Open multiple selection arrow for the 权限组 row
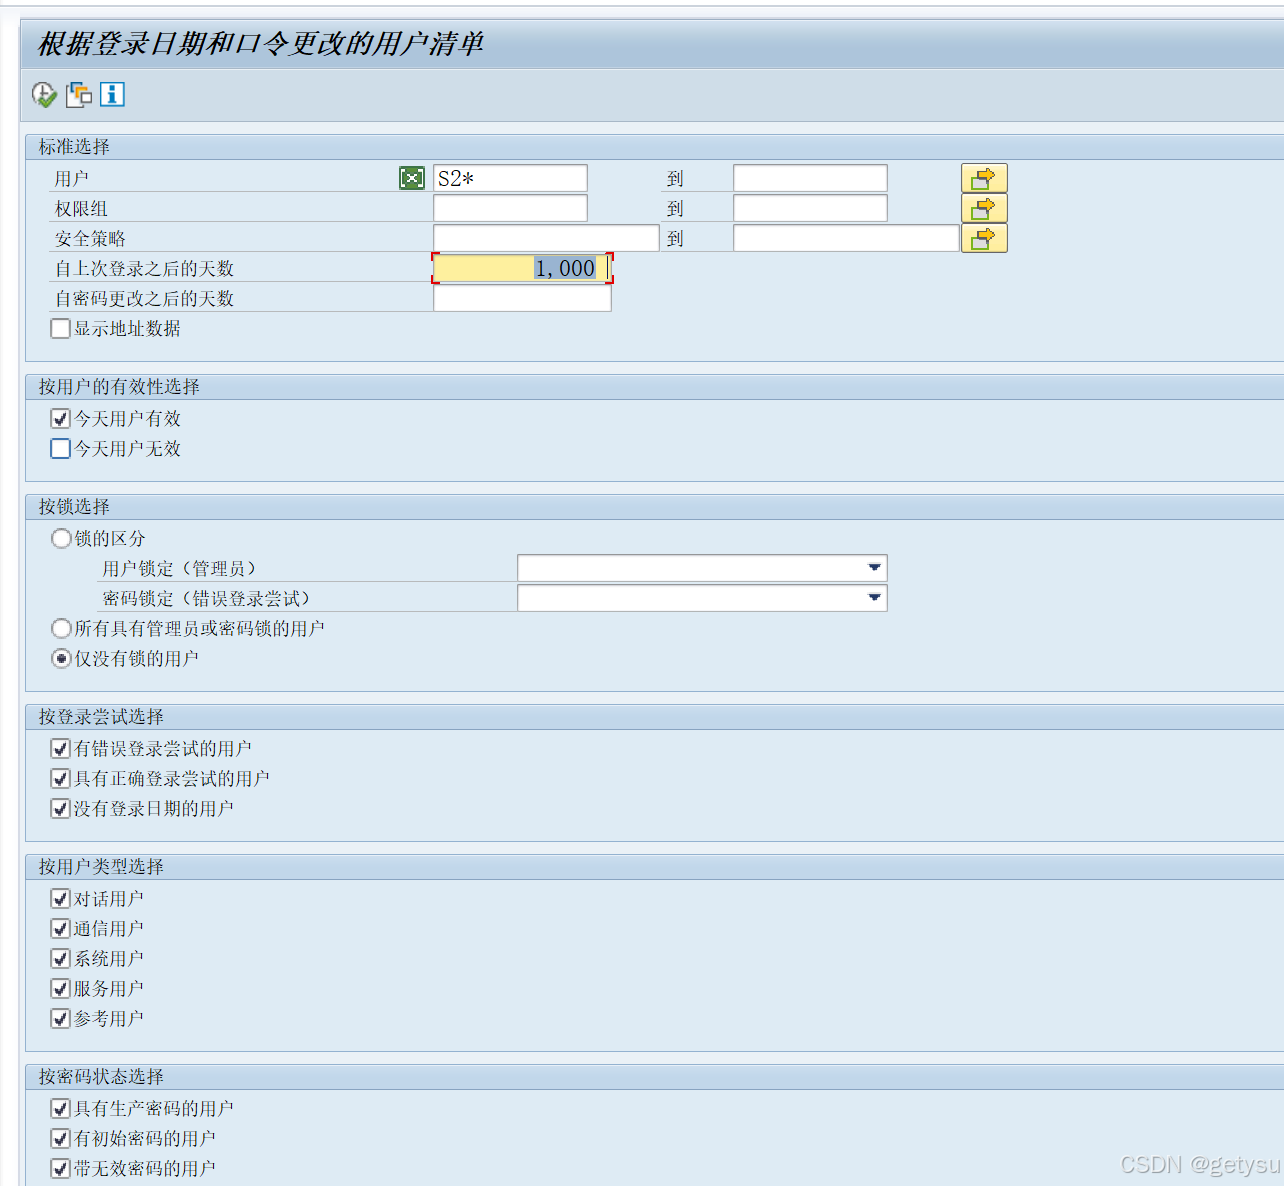 tap(984, 208)
